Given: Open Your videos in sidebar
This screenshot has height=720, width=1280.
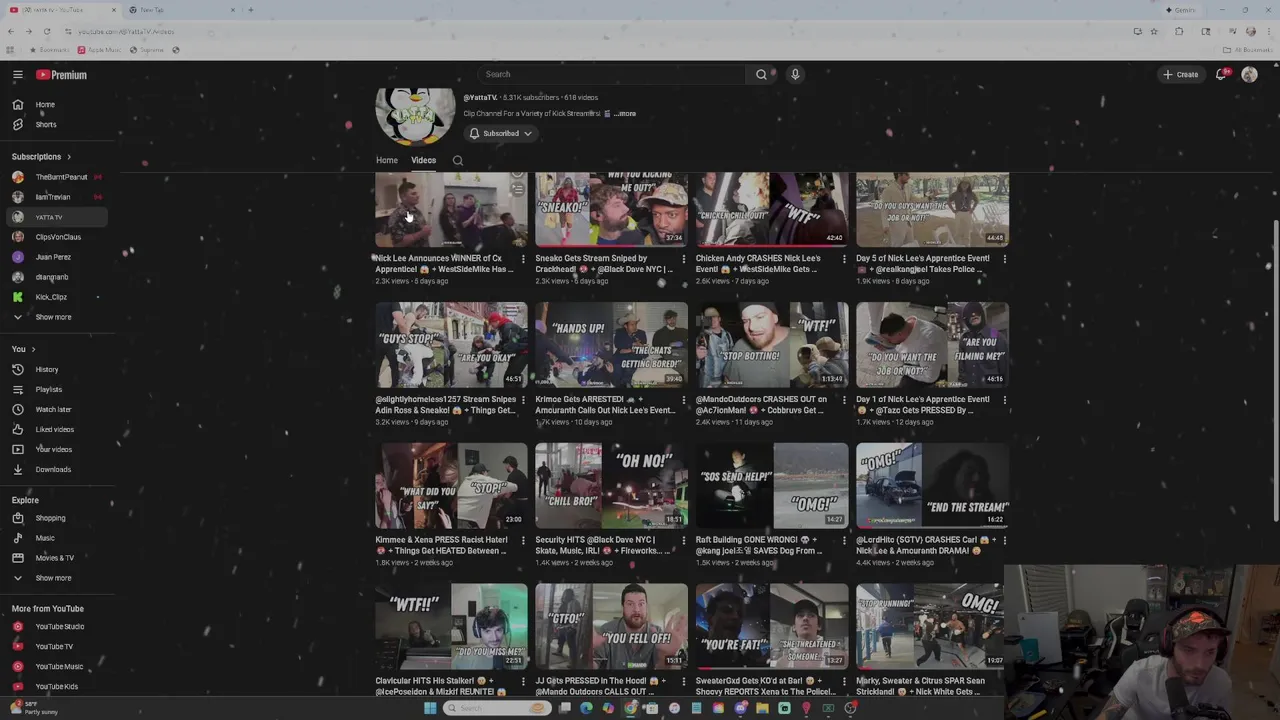Looking at the screenshot, I should (x=53, y=449).
